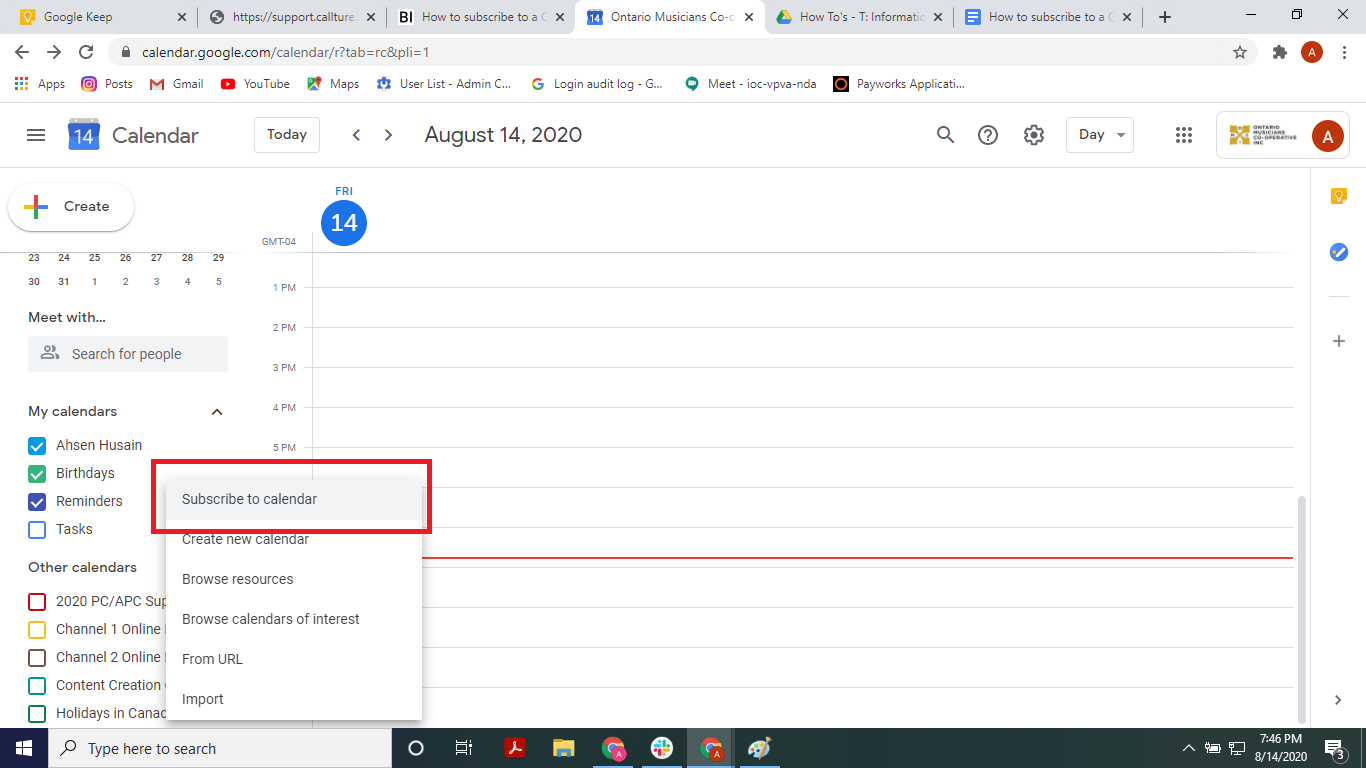This screenshot has height=768, width=1366.
Task: Click the Create event button
Action: (71, 207)
